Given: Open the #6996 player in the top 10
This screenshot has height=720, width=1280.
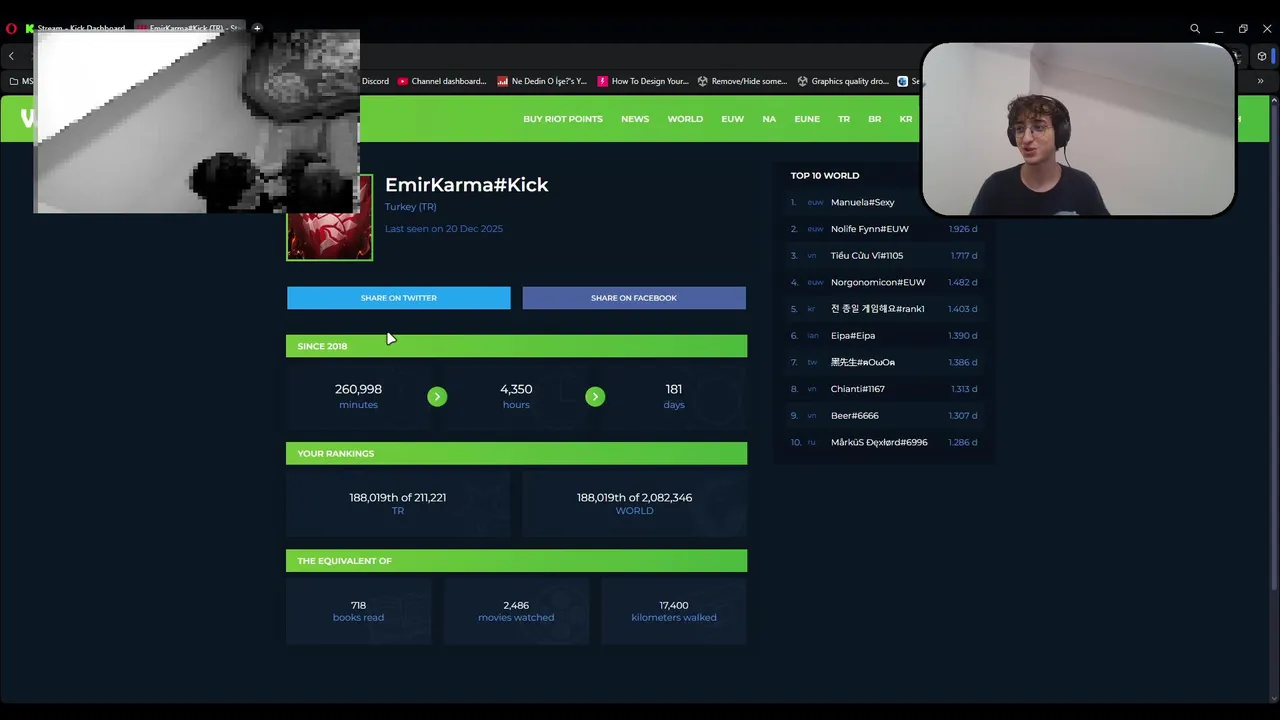Looking at the screenshot, I should 879,442.
